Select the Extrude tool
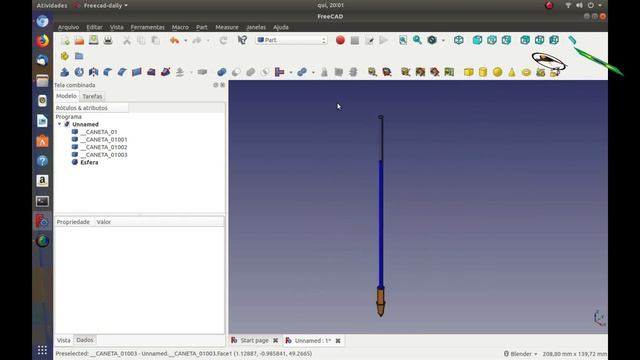640x360 pixels. click(x=64, y=72)
